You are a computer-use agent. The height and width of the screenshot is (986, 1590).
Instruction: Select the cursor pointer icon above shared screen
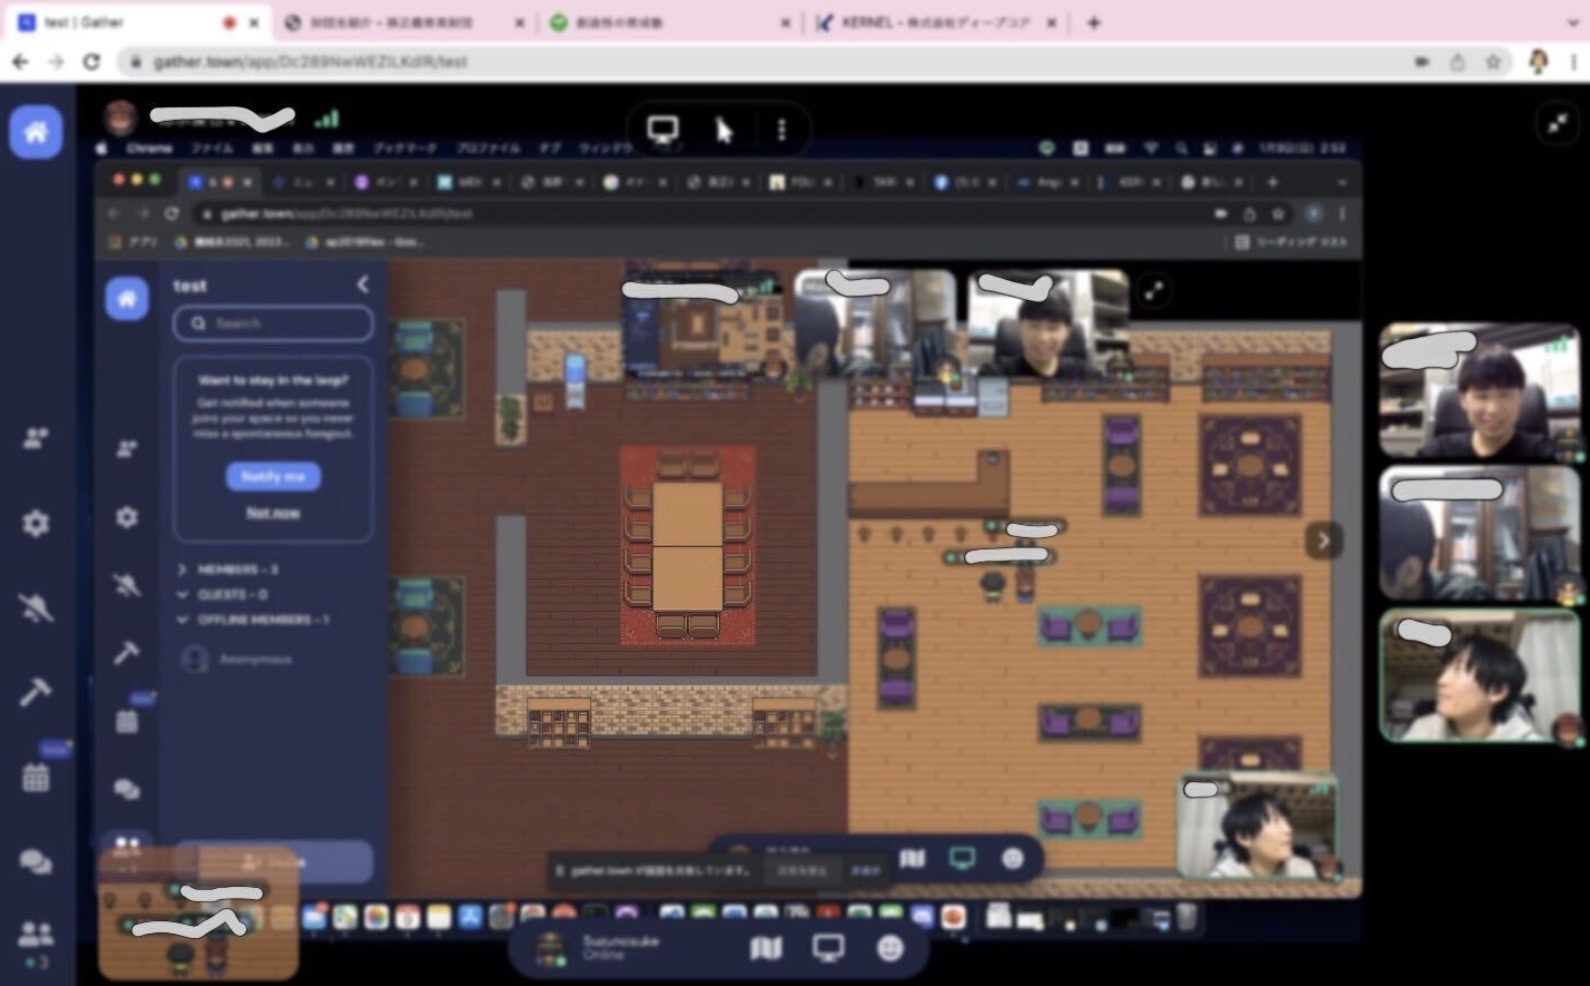point(724,130)
